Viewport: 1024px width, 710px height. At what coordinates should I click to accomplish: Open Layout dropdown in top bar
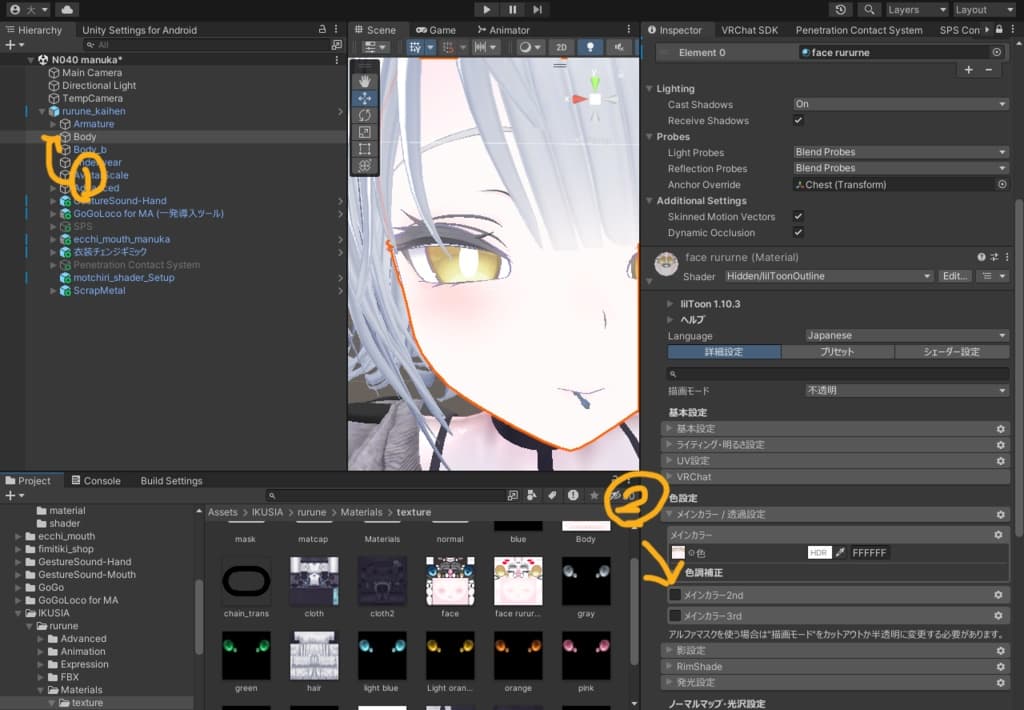pyautogui.click(x=984, y=10)
